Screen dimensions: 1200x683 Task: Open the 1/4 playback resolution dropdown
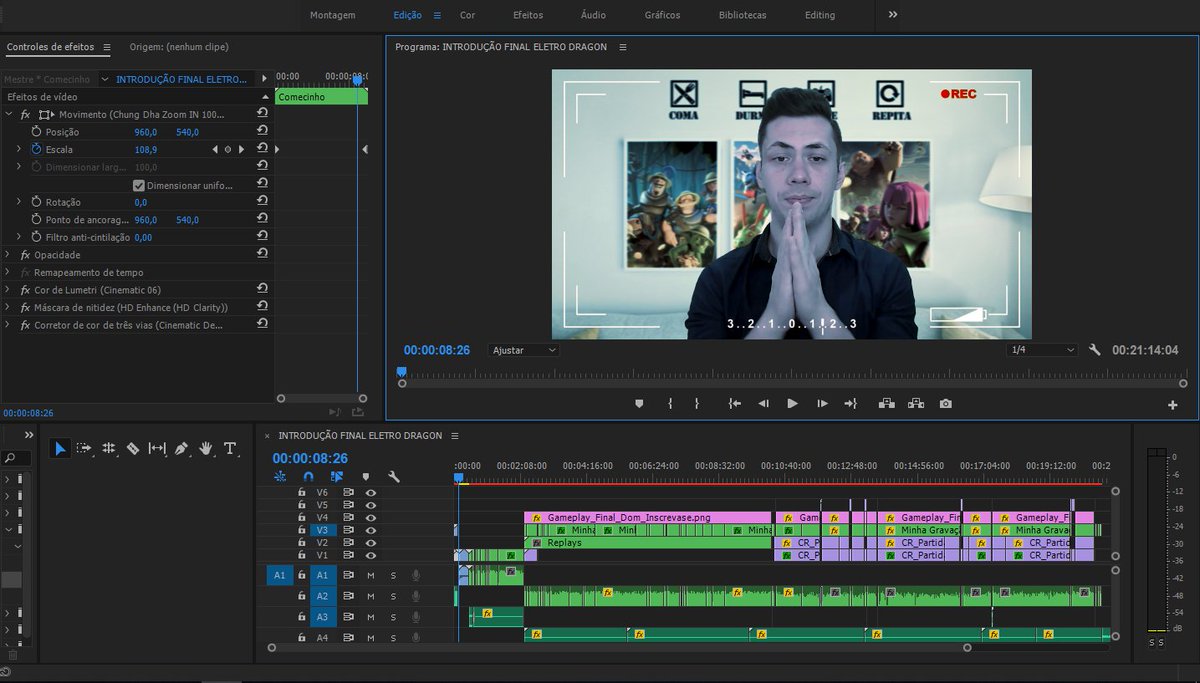coord(1042,350)
